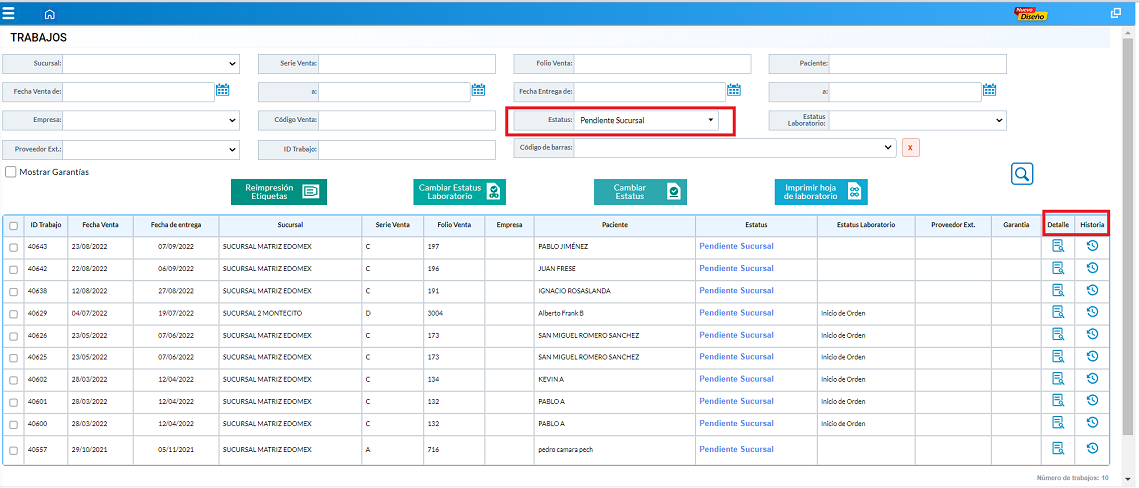Screen dimensions: 1139x488
Task: Focus the Serie Venta input field
Action: pos(407,63)
